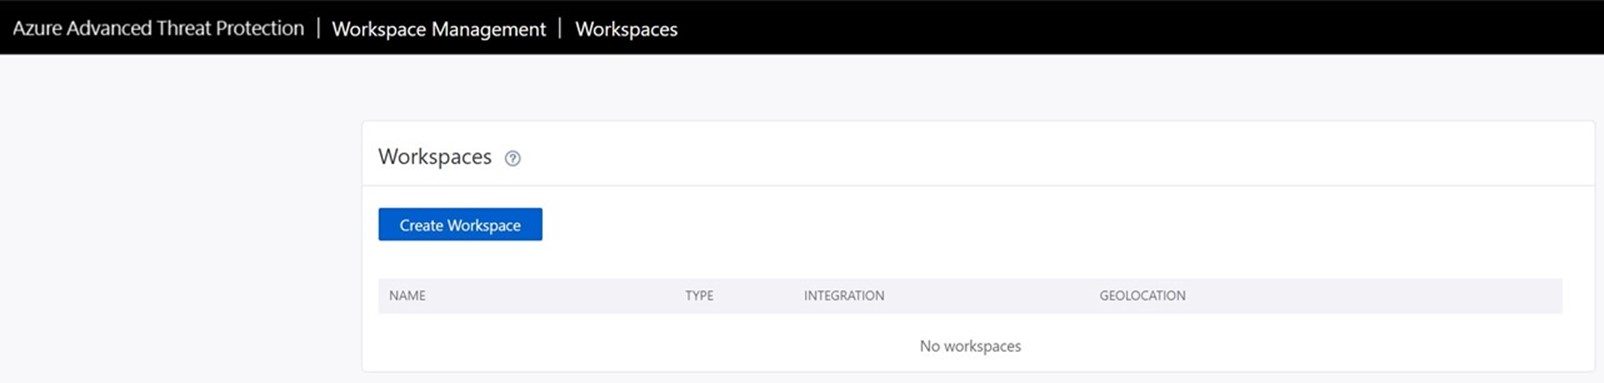The image size is (1604, 383).
Task: Click header row gap between NAME and TYPE
Action: tap(555, 296)
